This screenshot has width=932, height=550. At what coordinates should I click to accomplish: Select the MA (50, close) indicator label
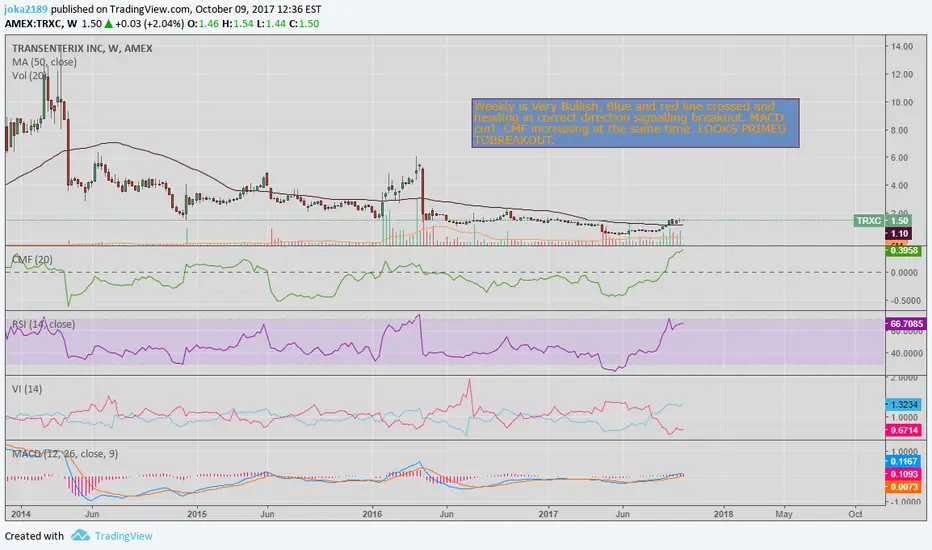[44, 62]
